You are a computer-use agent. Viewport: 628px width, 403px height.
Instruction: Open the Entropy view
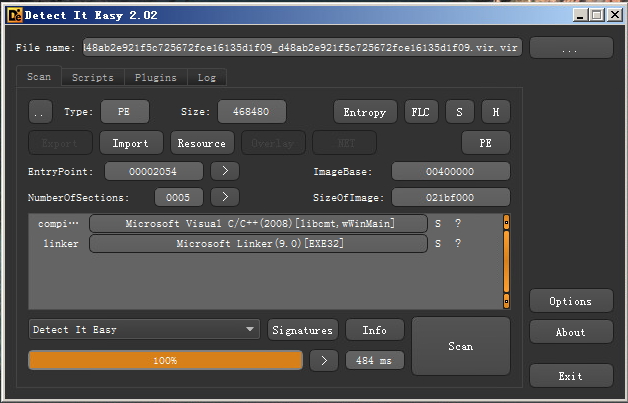tap(365, 112)
